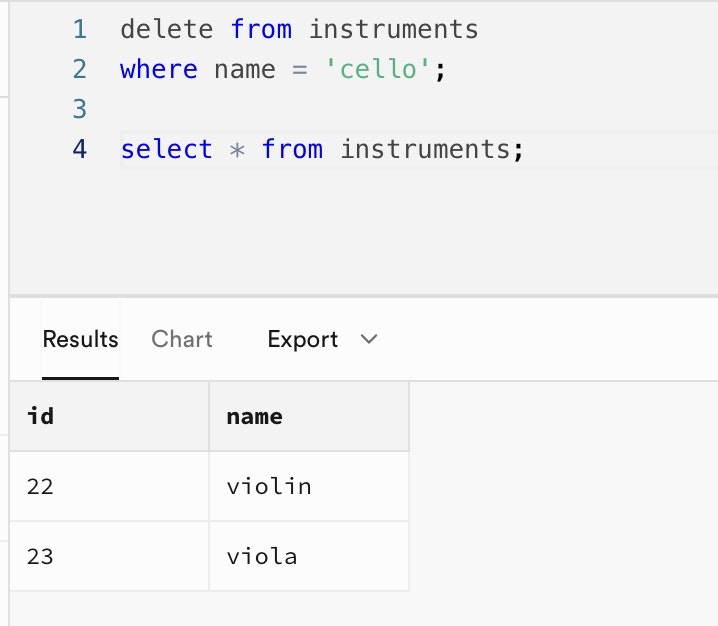Select the Results tab
This screenshot has width=718, height=626.
(x=80, y=340)
